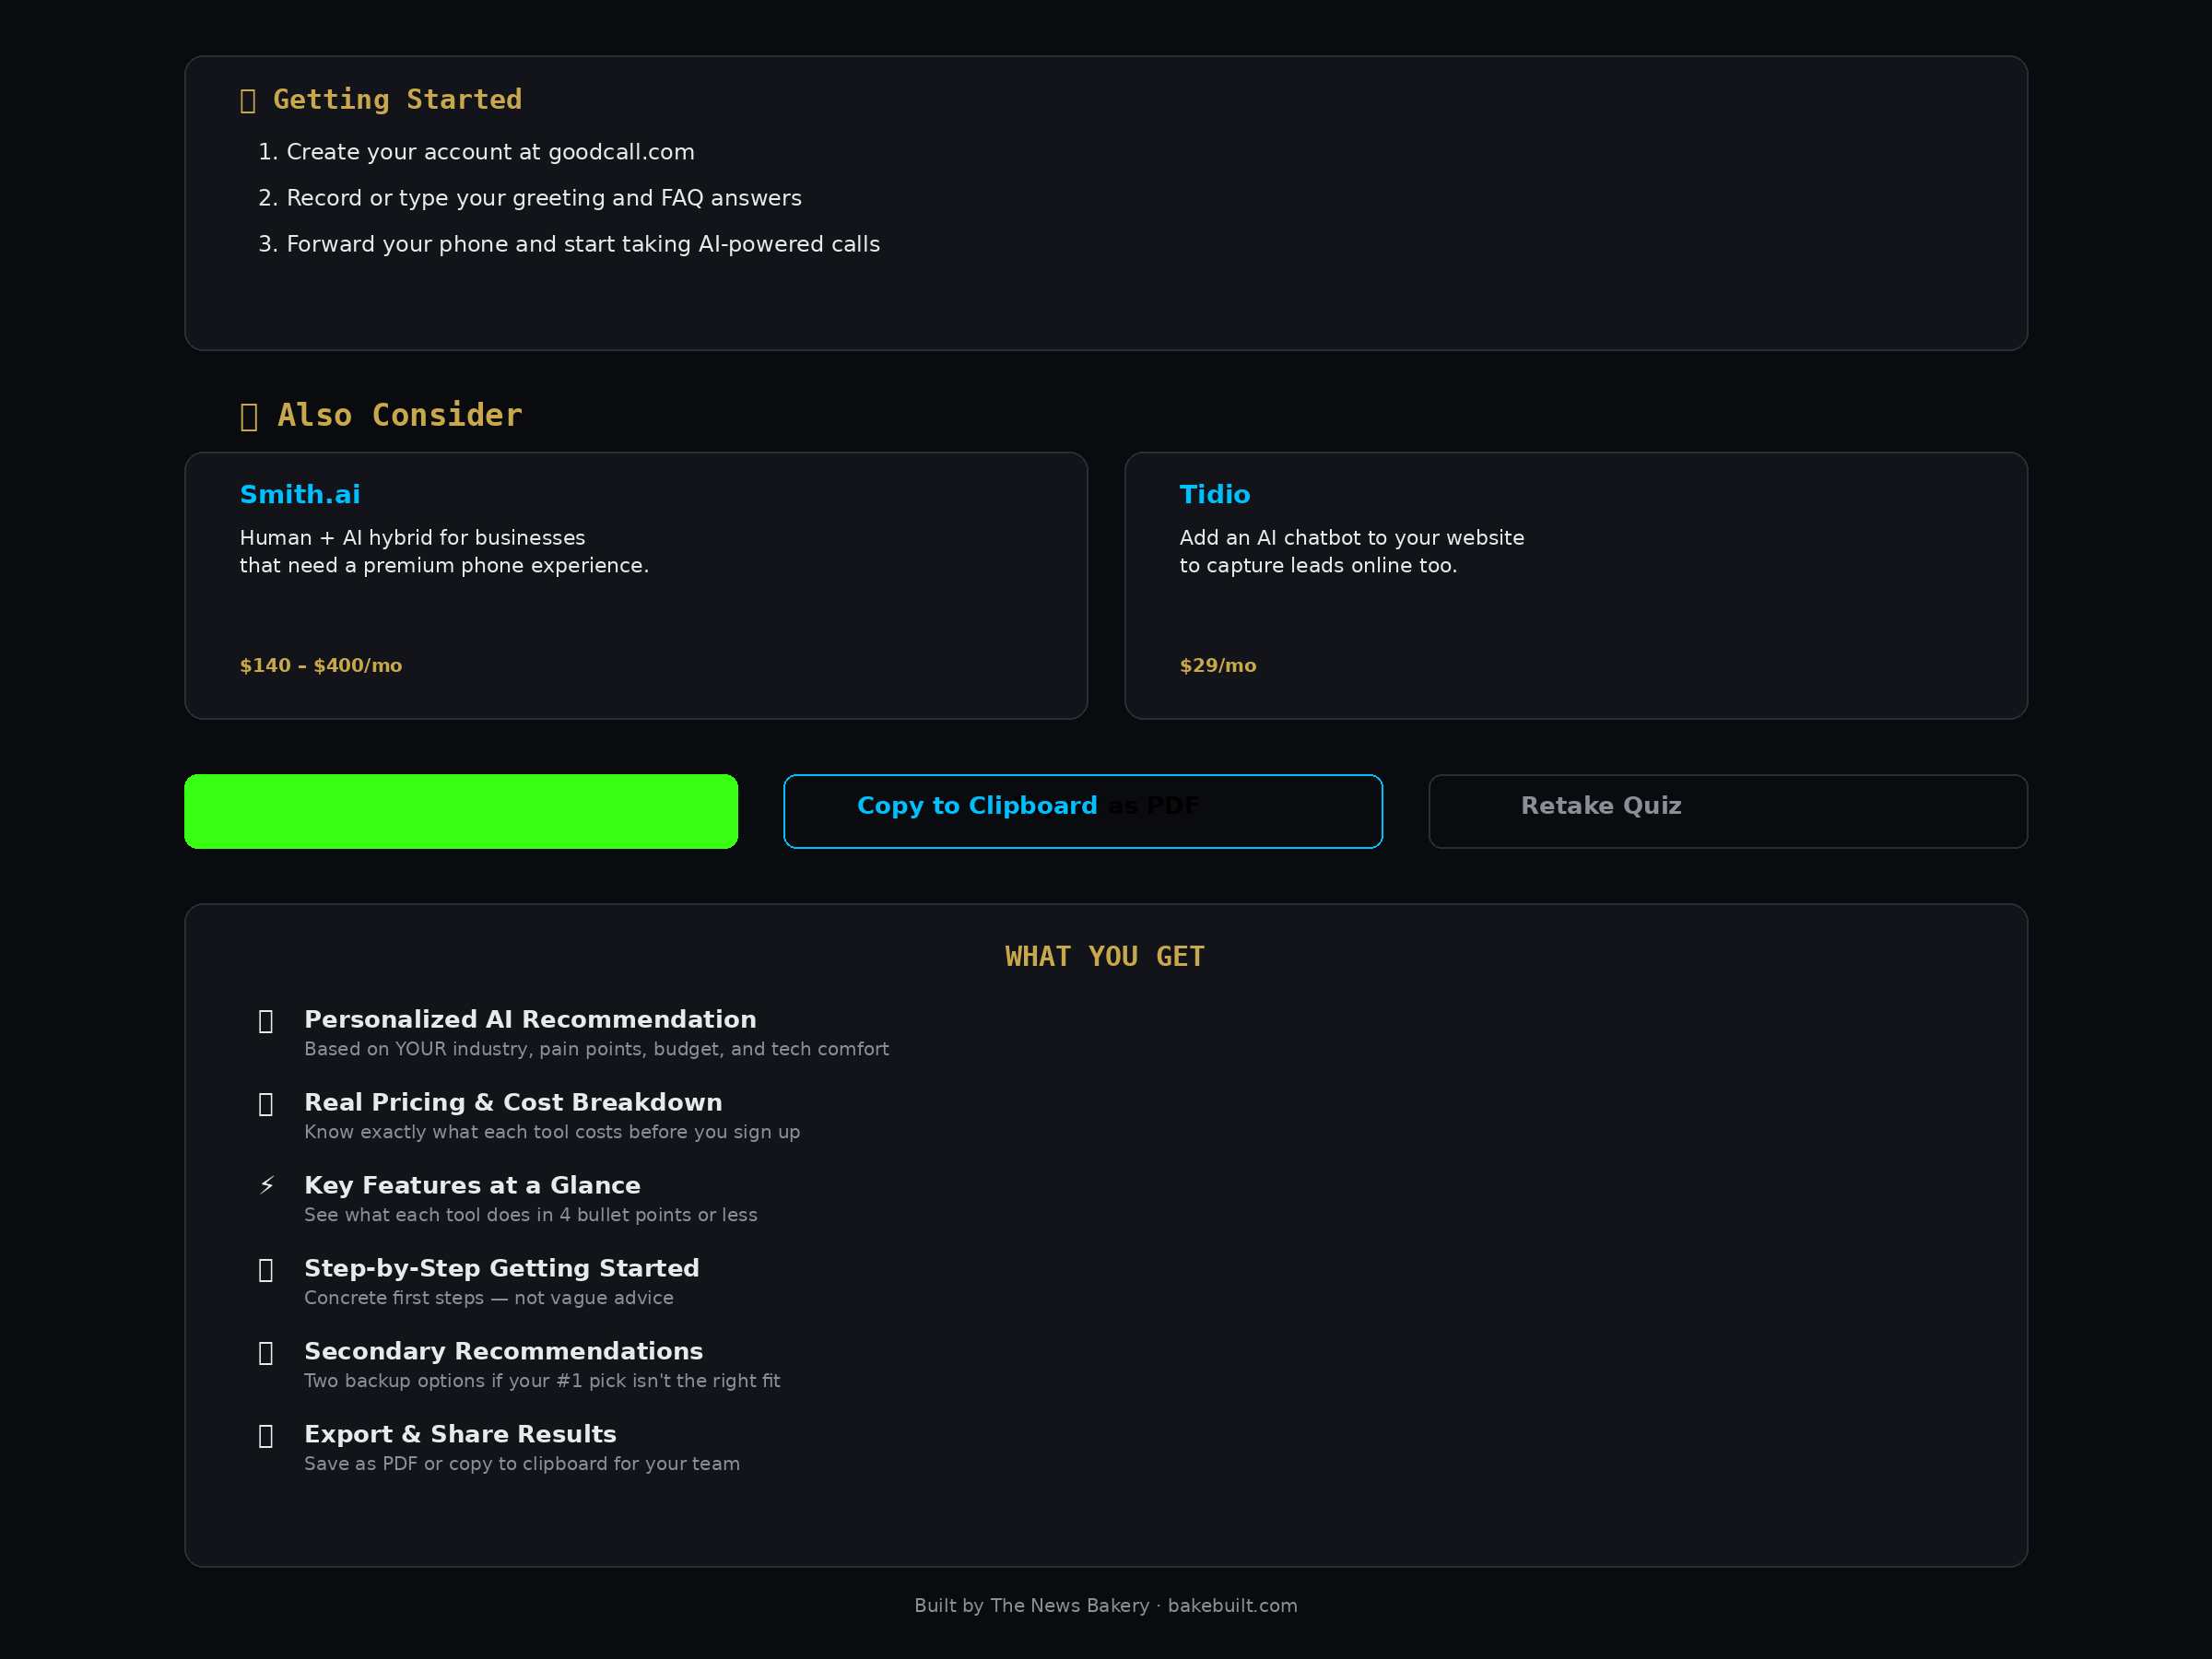Image resolution: width=2212 pixels, height=1659 pixels.
Task: Click 'Personalized AI Recommendation' title
Action: point(530,1019)
